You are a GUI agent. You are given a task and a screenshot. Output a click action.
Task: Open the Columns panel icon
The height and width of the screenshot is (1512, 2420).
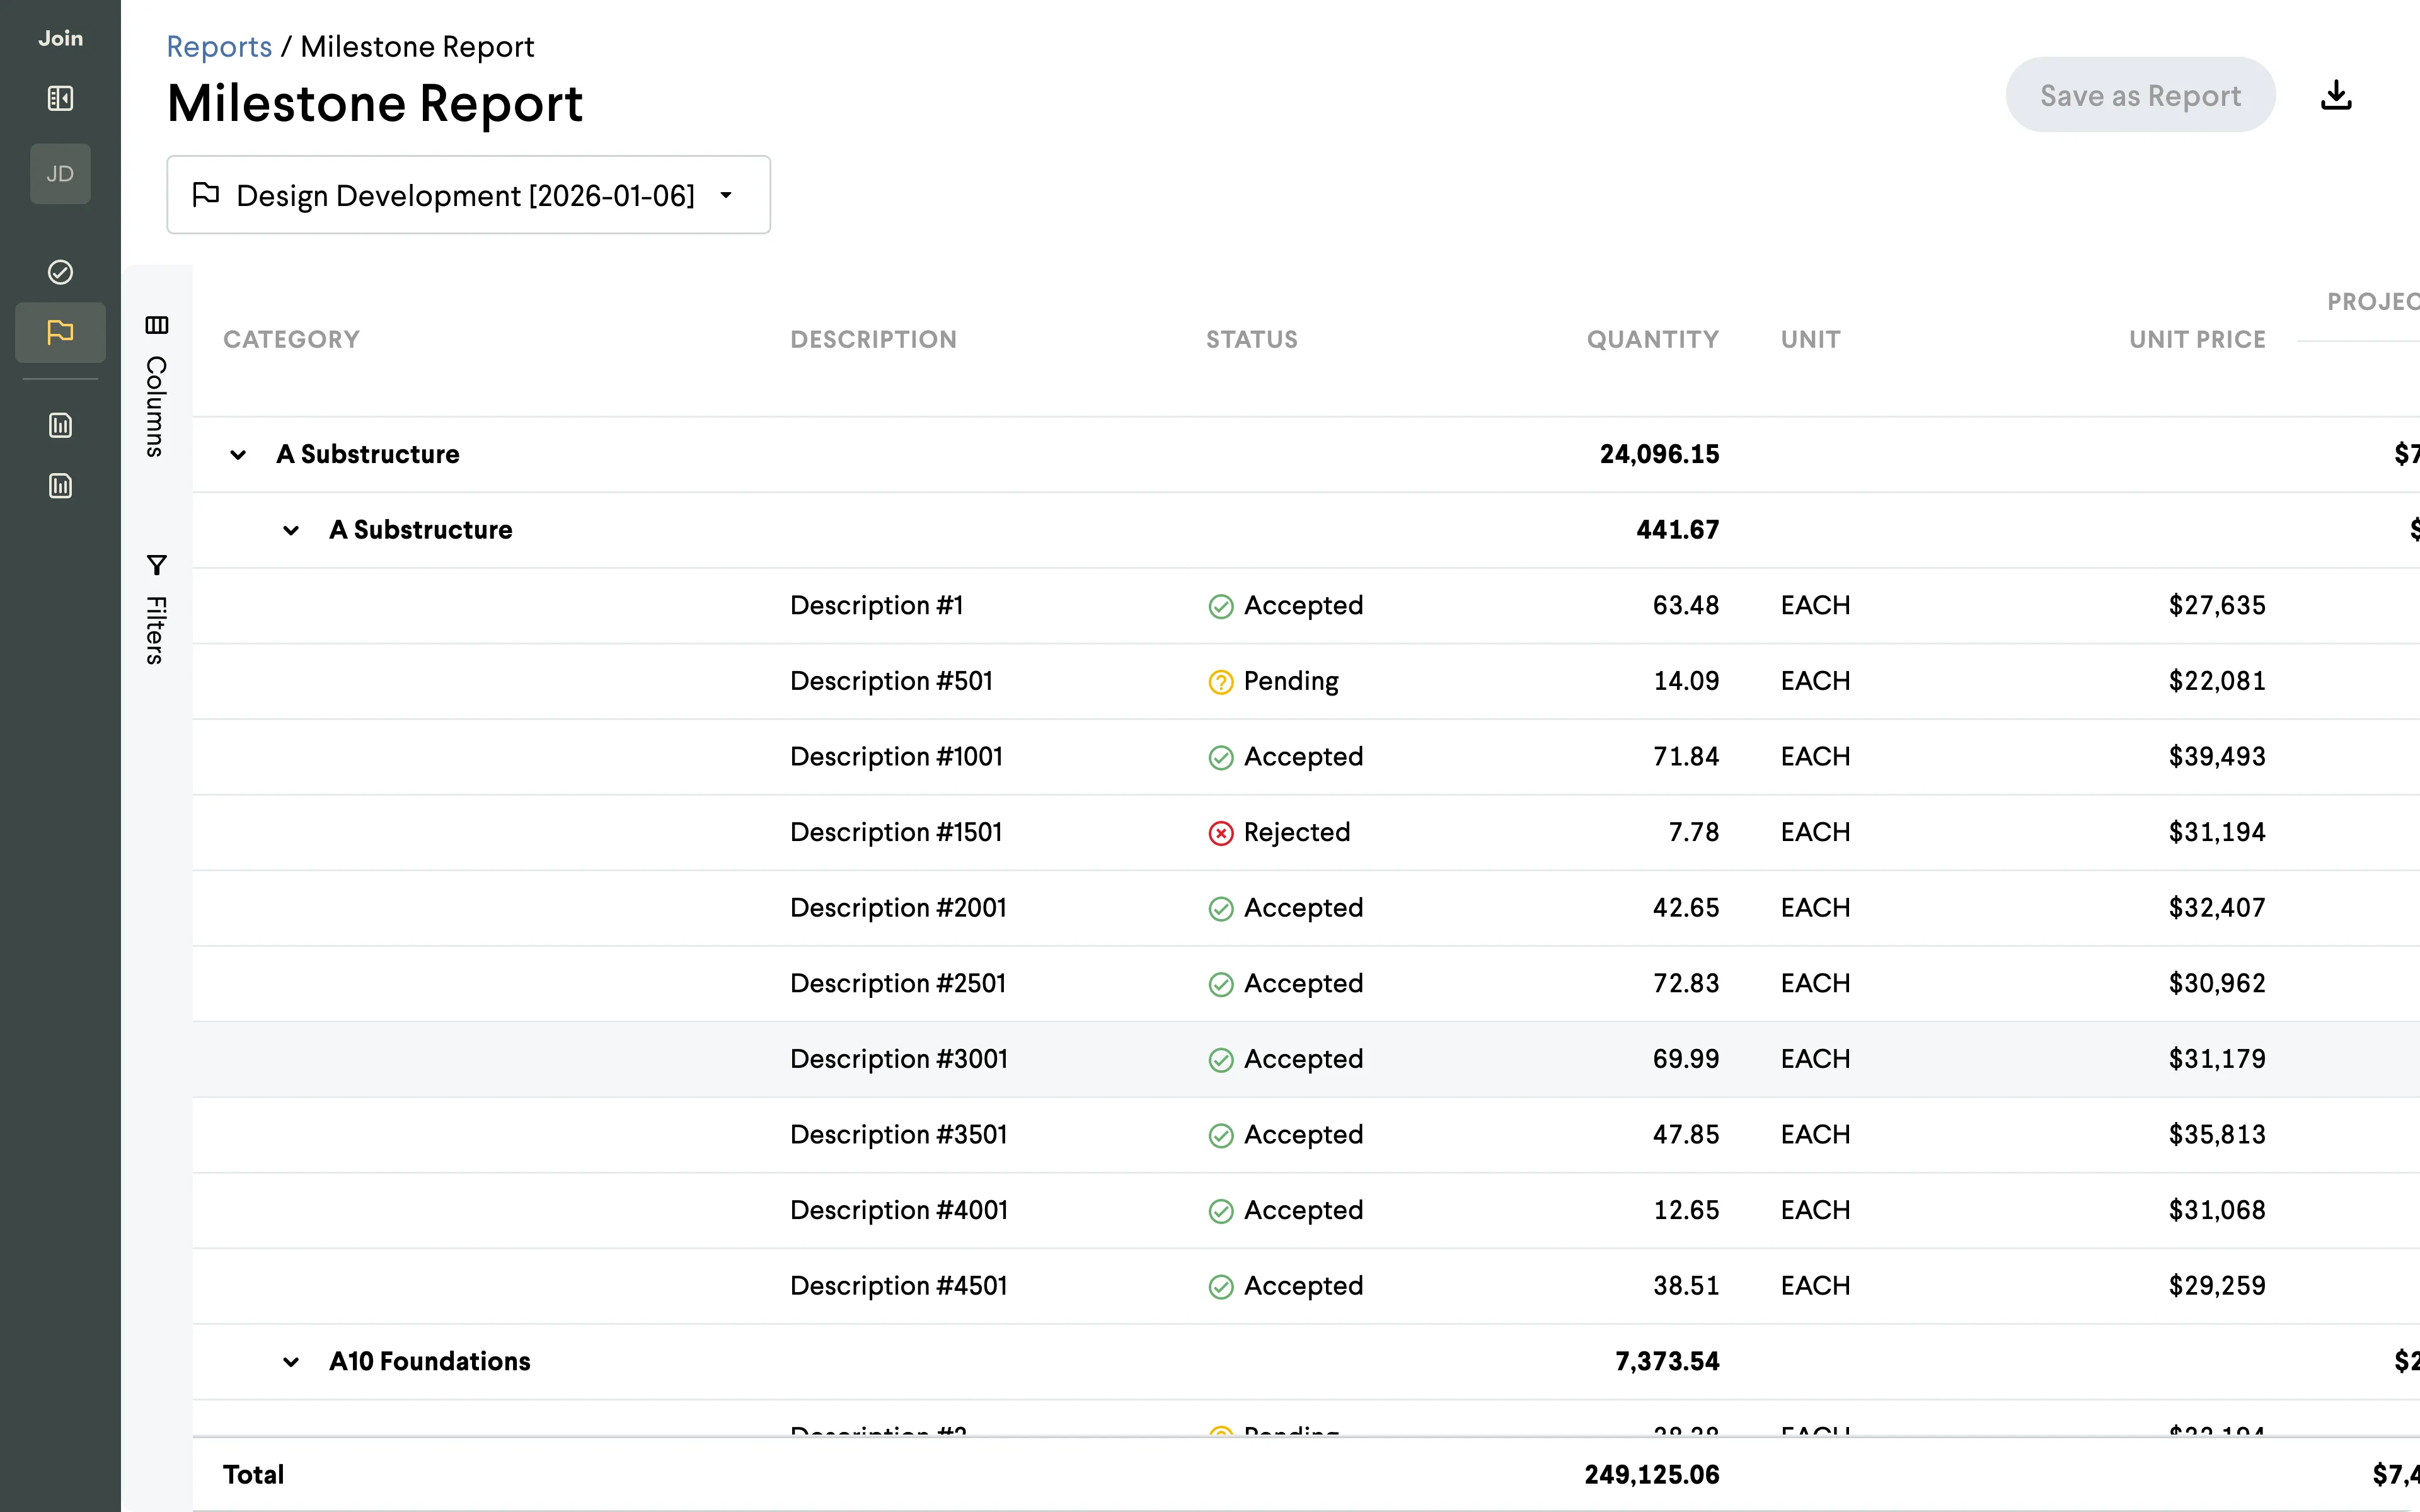coord(157,325)
